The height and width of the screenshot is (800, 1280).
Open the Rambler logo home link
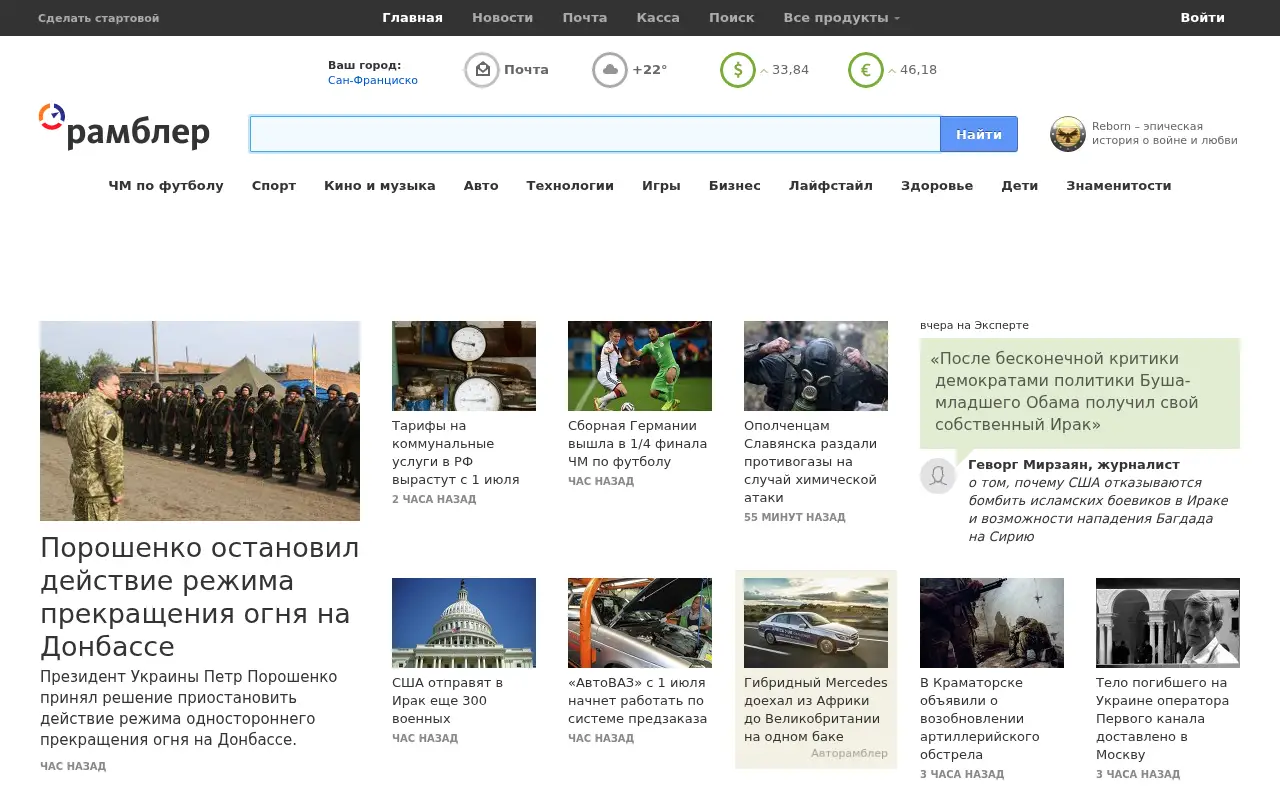[x=124, y=127]
